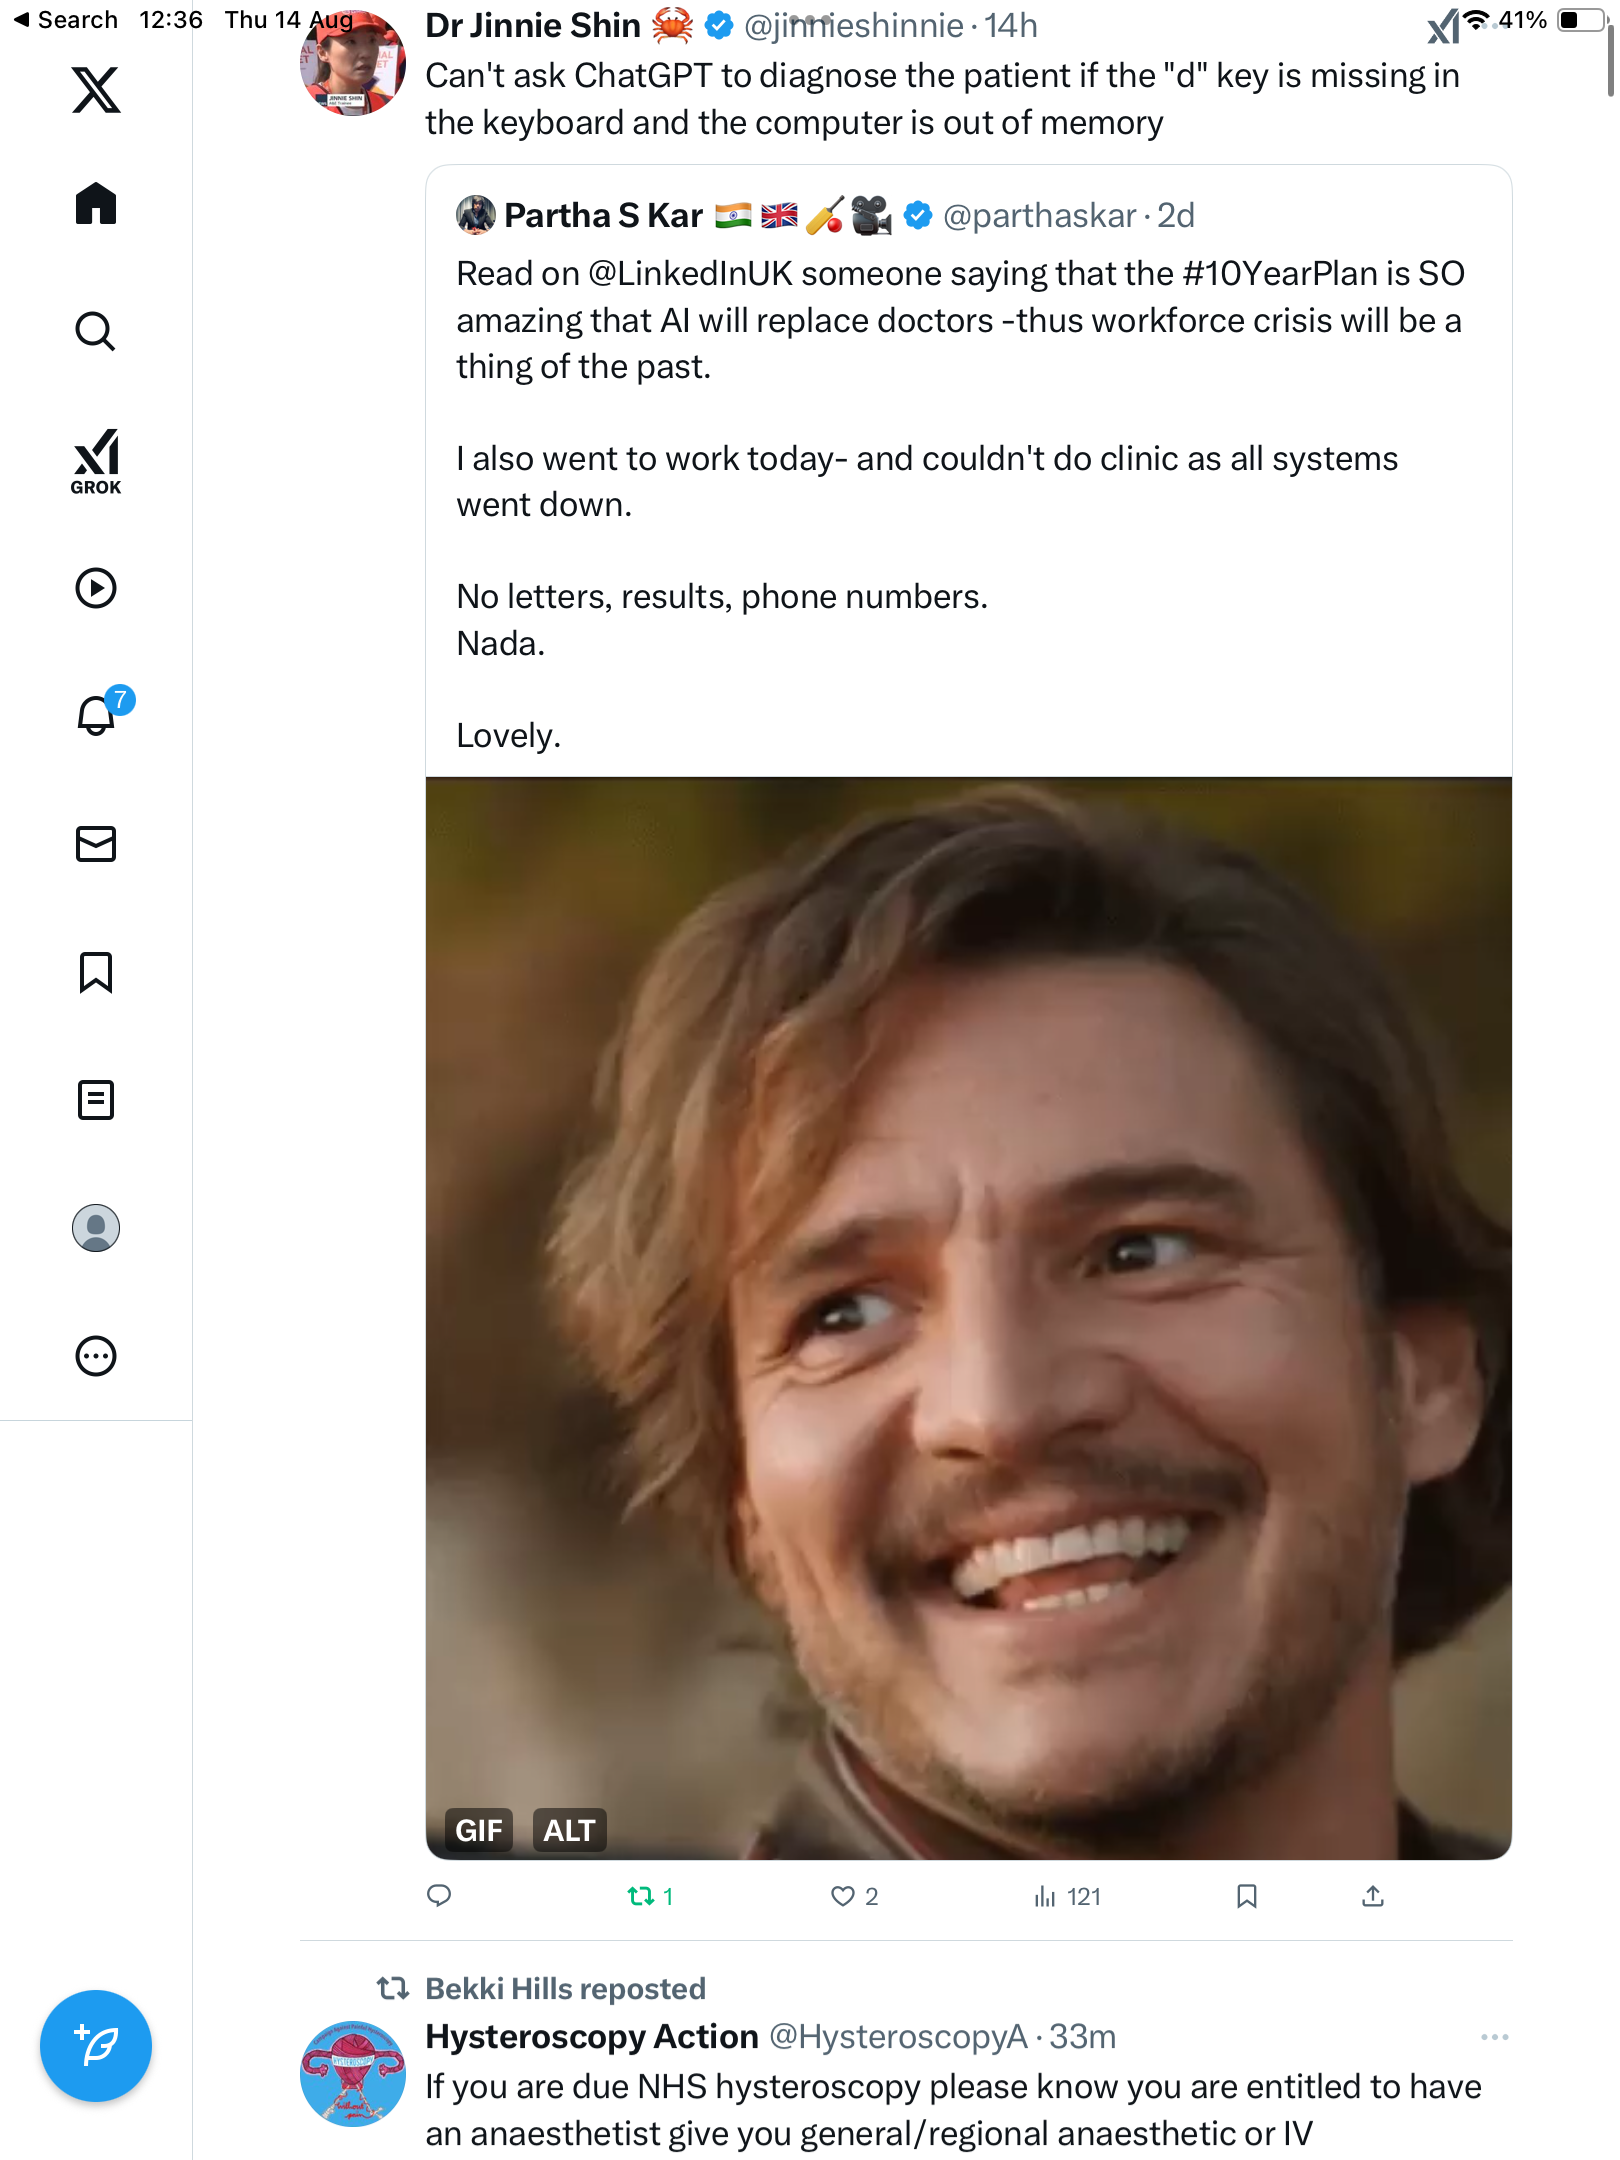Bookmark Dr Jinnie Shin's post
The width and height of the screenshot is (1620, 2160).
click(x=1246, y=1896)
